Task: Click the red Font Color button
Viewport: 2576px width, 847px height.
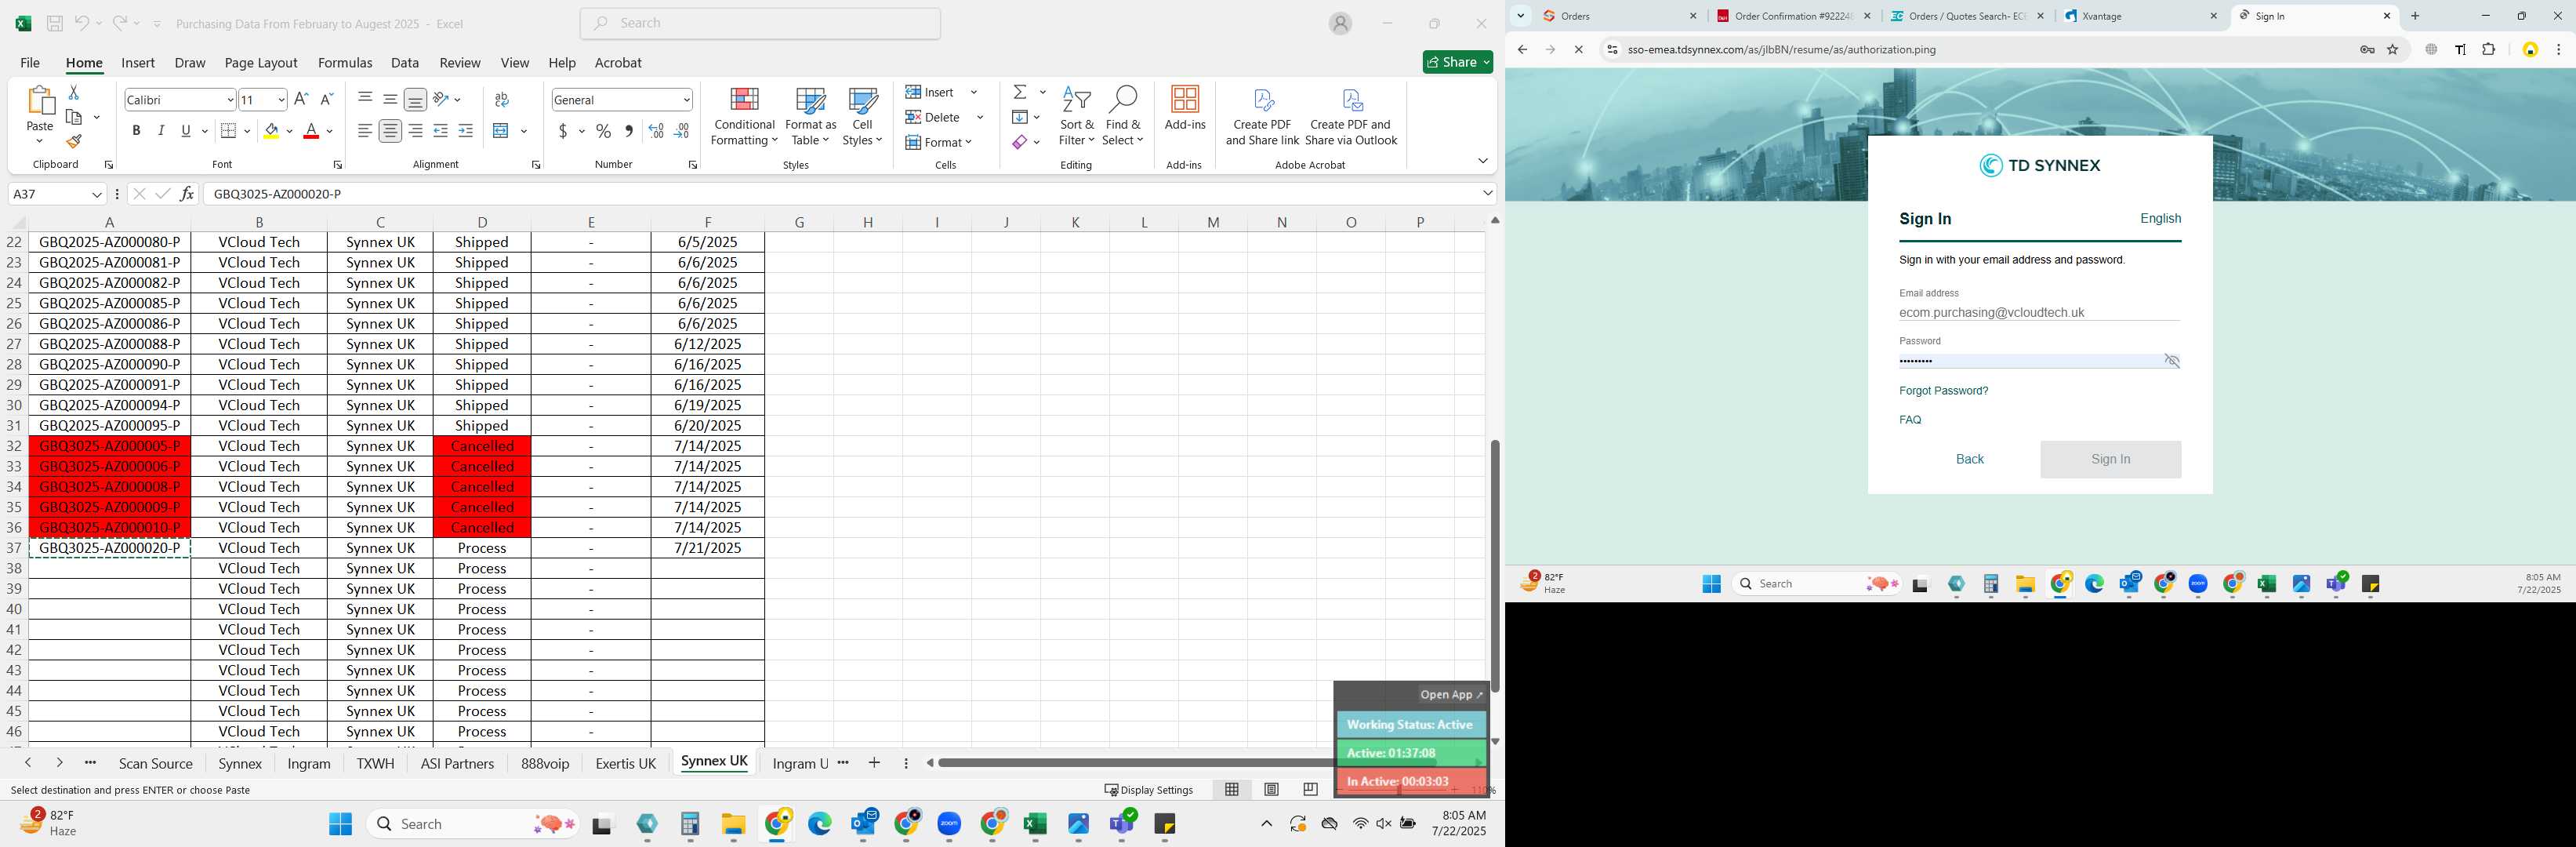Action: (311, 131)
